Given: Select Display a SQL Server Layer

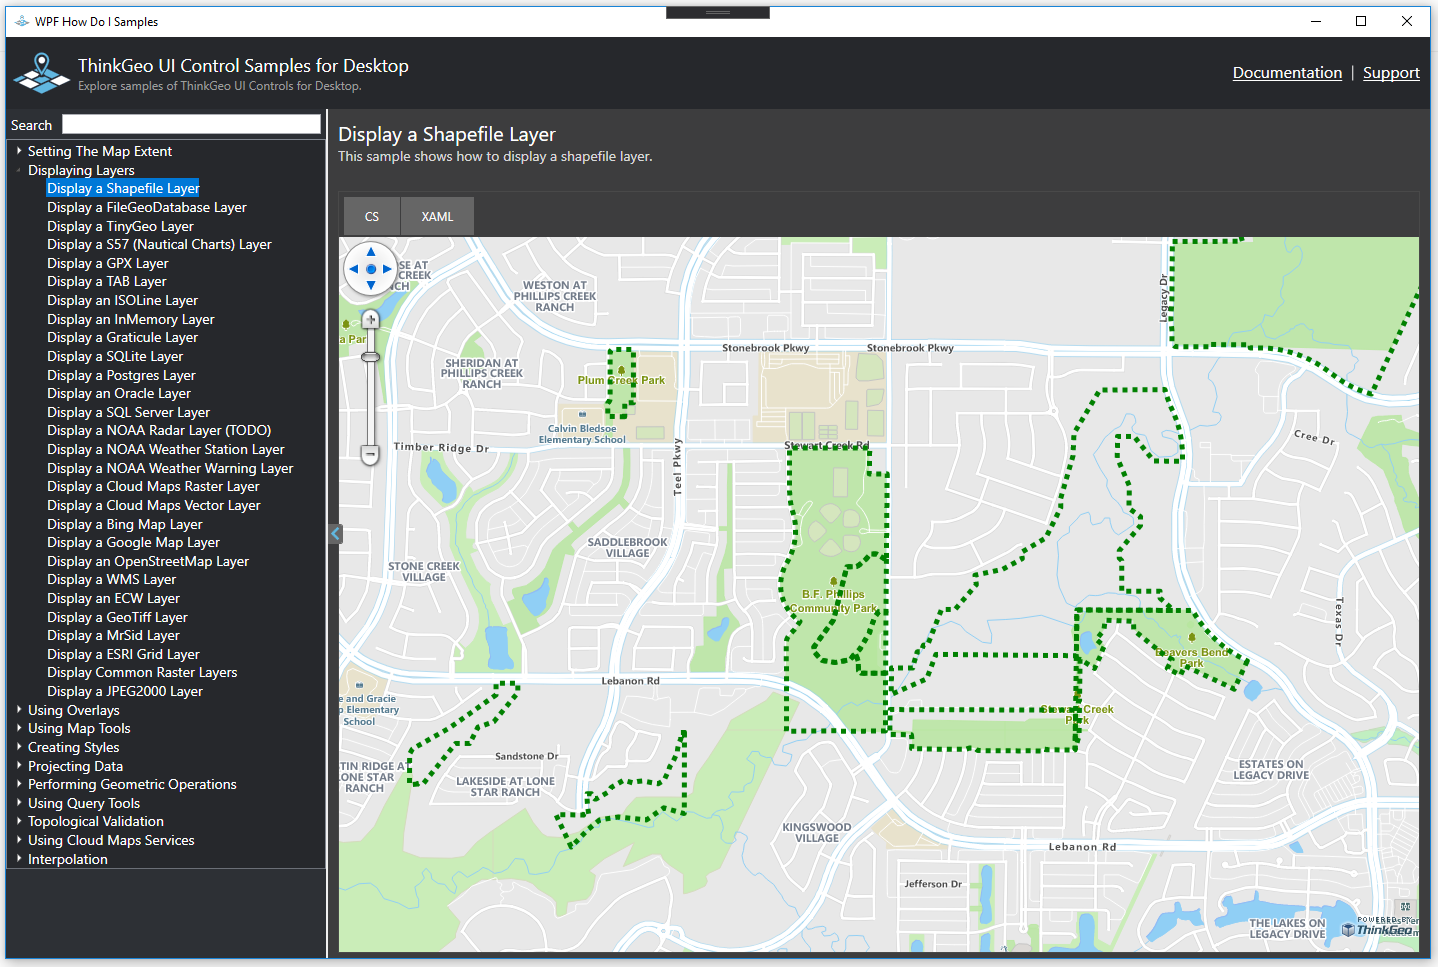Looking at the screenshot, I should [x=128, y=412].
